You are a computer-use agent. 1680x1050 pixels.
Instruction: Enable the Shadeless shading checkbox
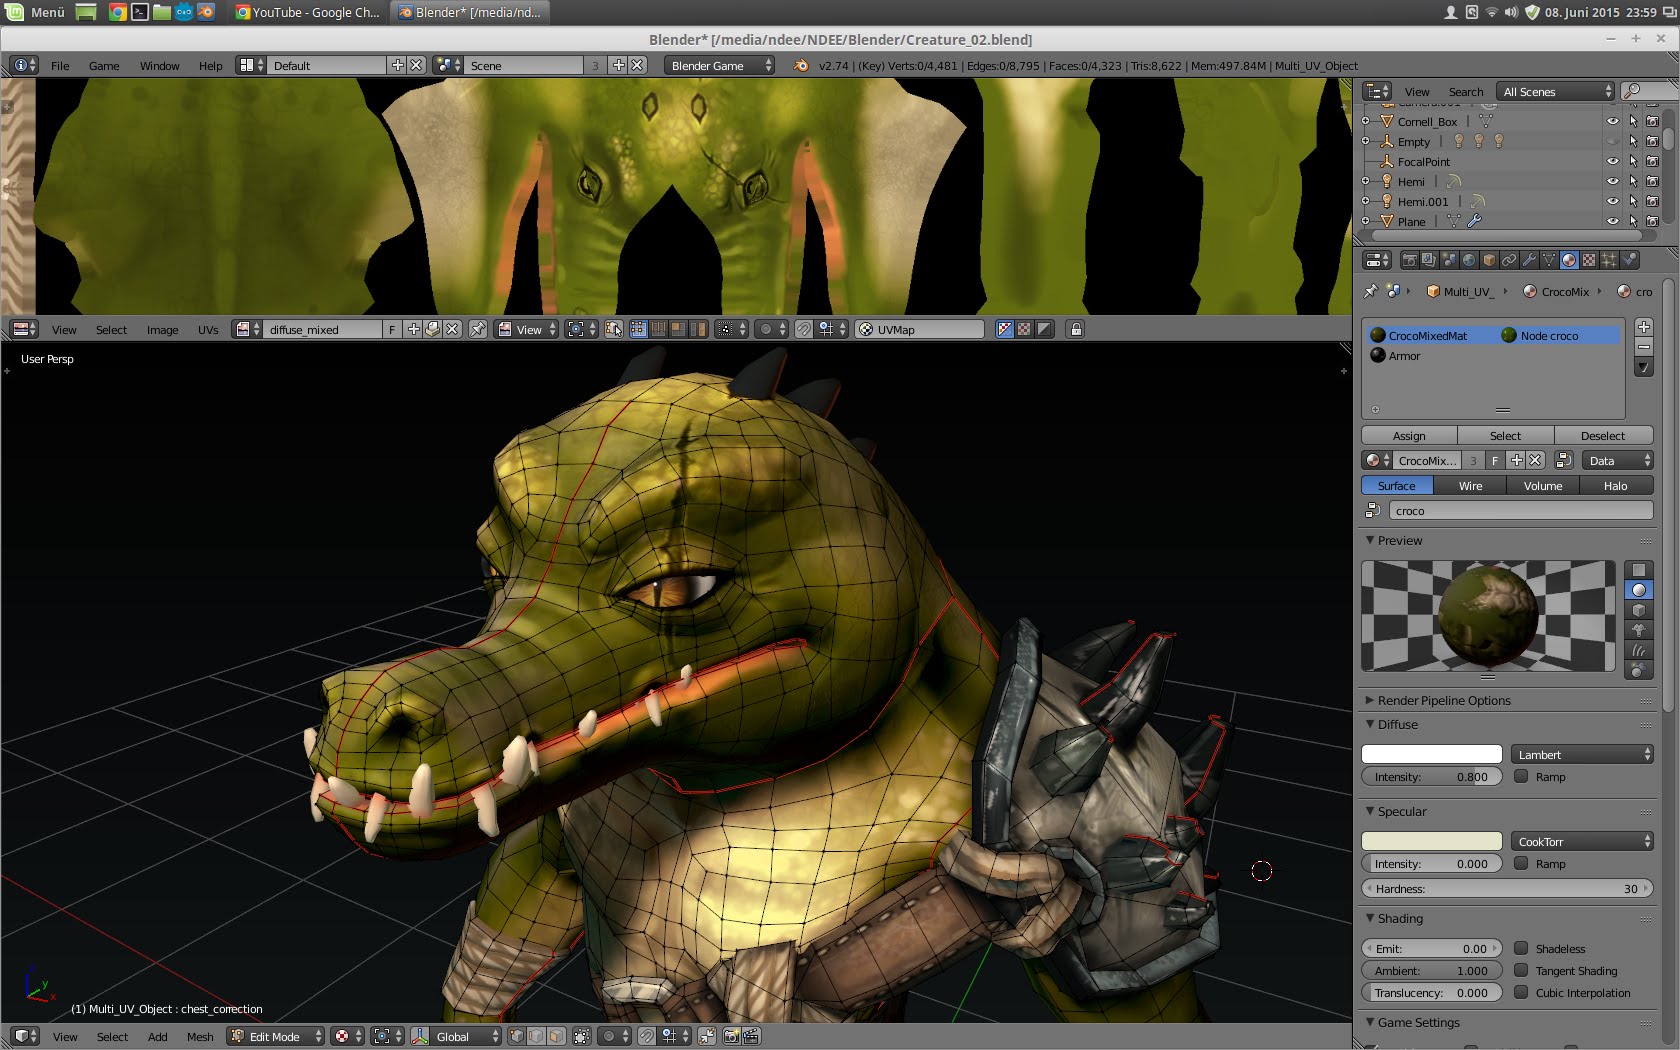tap(1521, 948)
